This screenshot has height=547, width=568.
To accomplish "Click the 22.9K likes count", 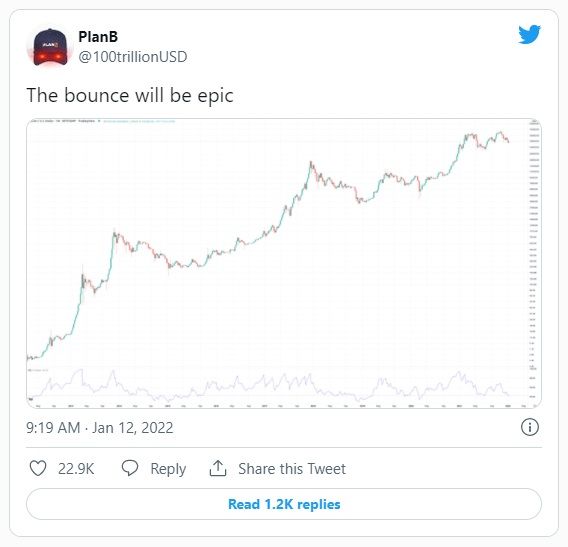I will 76,469.
